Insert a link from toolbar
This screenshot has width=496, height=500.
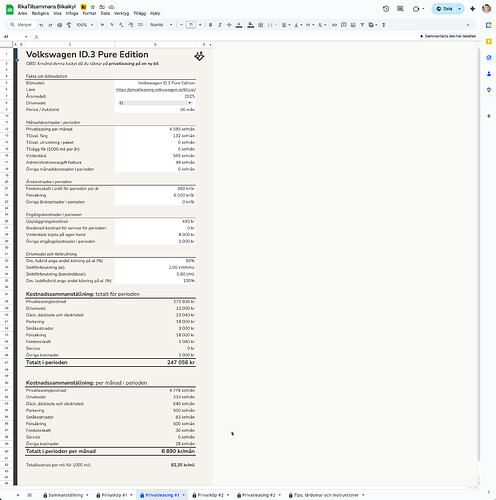pos(334,25)
